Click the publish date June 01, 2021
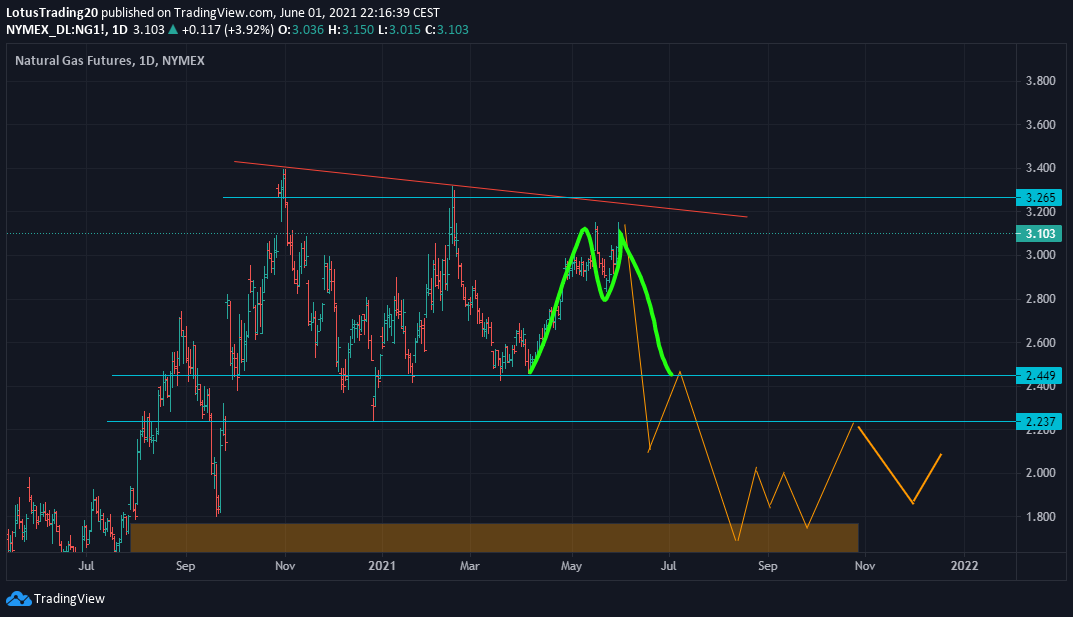1073x617 pixels. [x=322, y=12]
